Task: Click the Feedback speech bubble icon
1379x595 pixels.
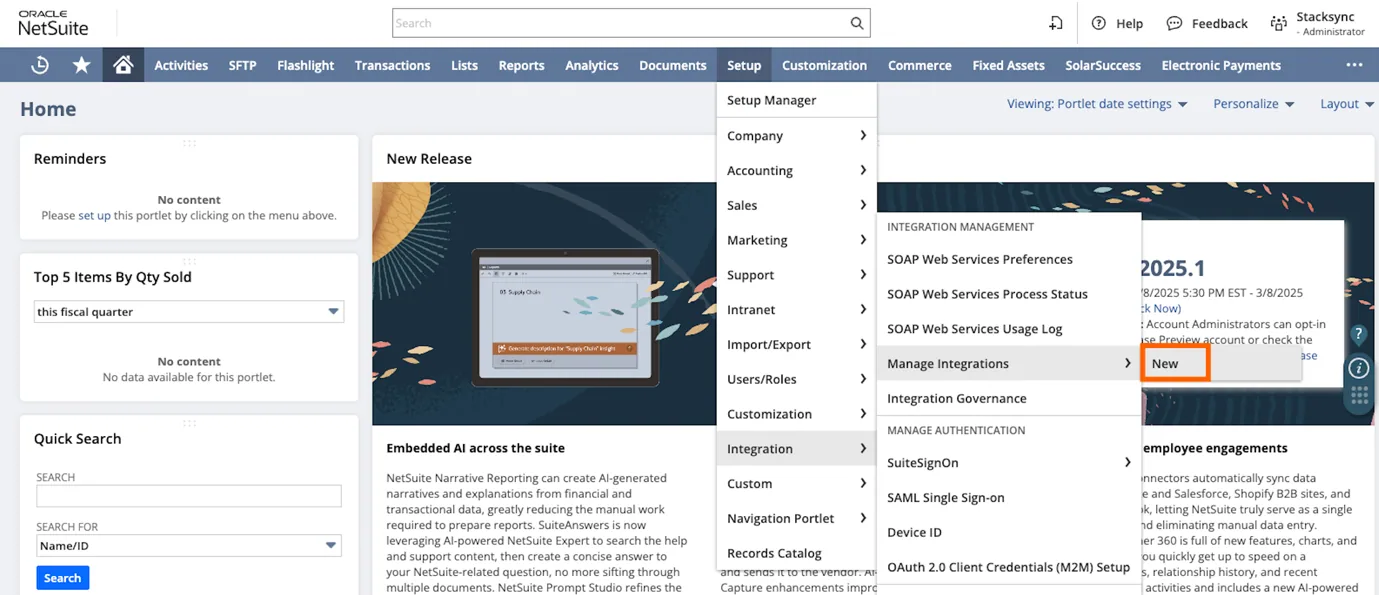Action: coord(1175,23)
